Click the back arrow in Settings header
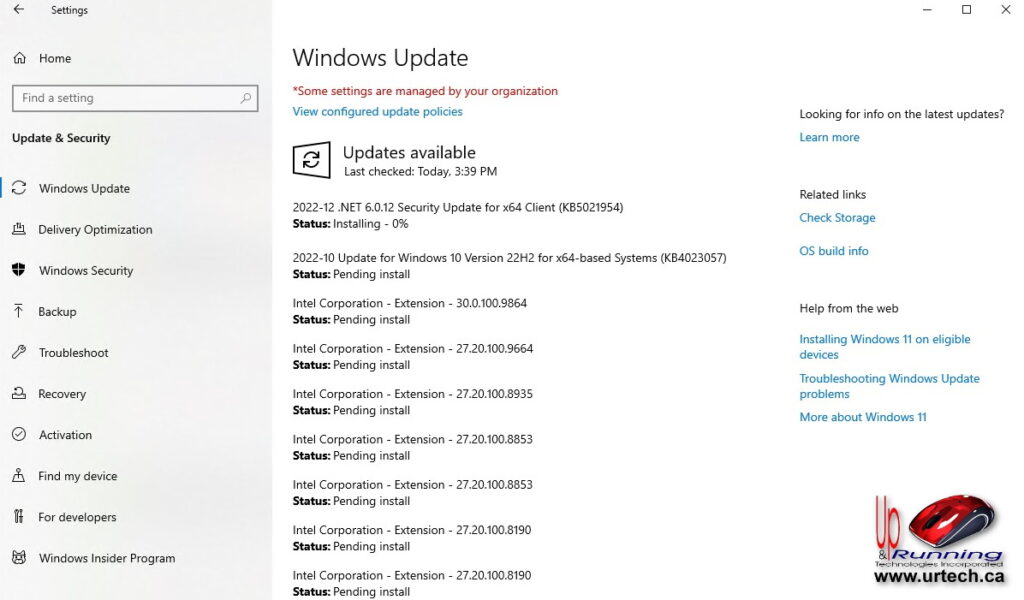 18,10
